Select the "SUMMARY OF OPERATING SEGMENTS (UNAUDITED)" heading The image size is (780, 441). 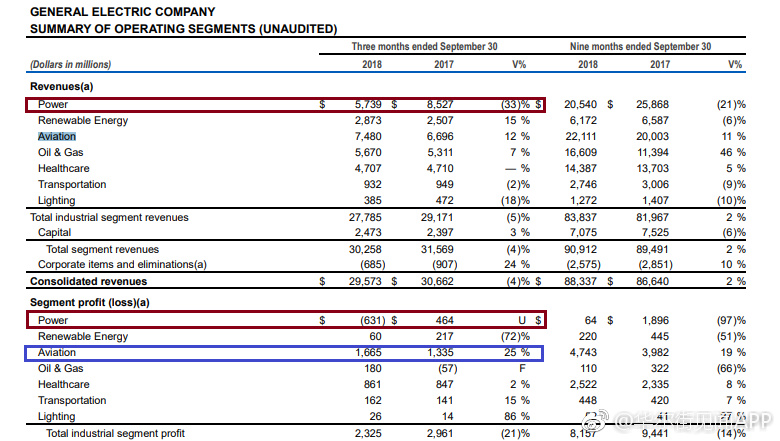[184, 29]
